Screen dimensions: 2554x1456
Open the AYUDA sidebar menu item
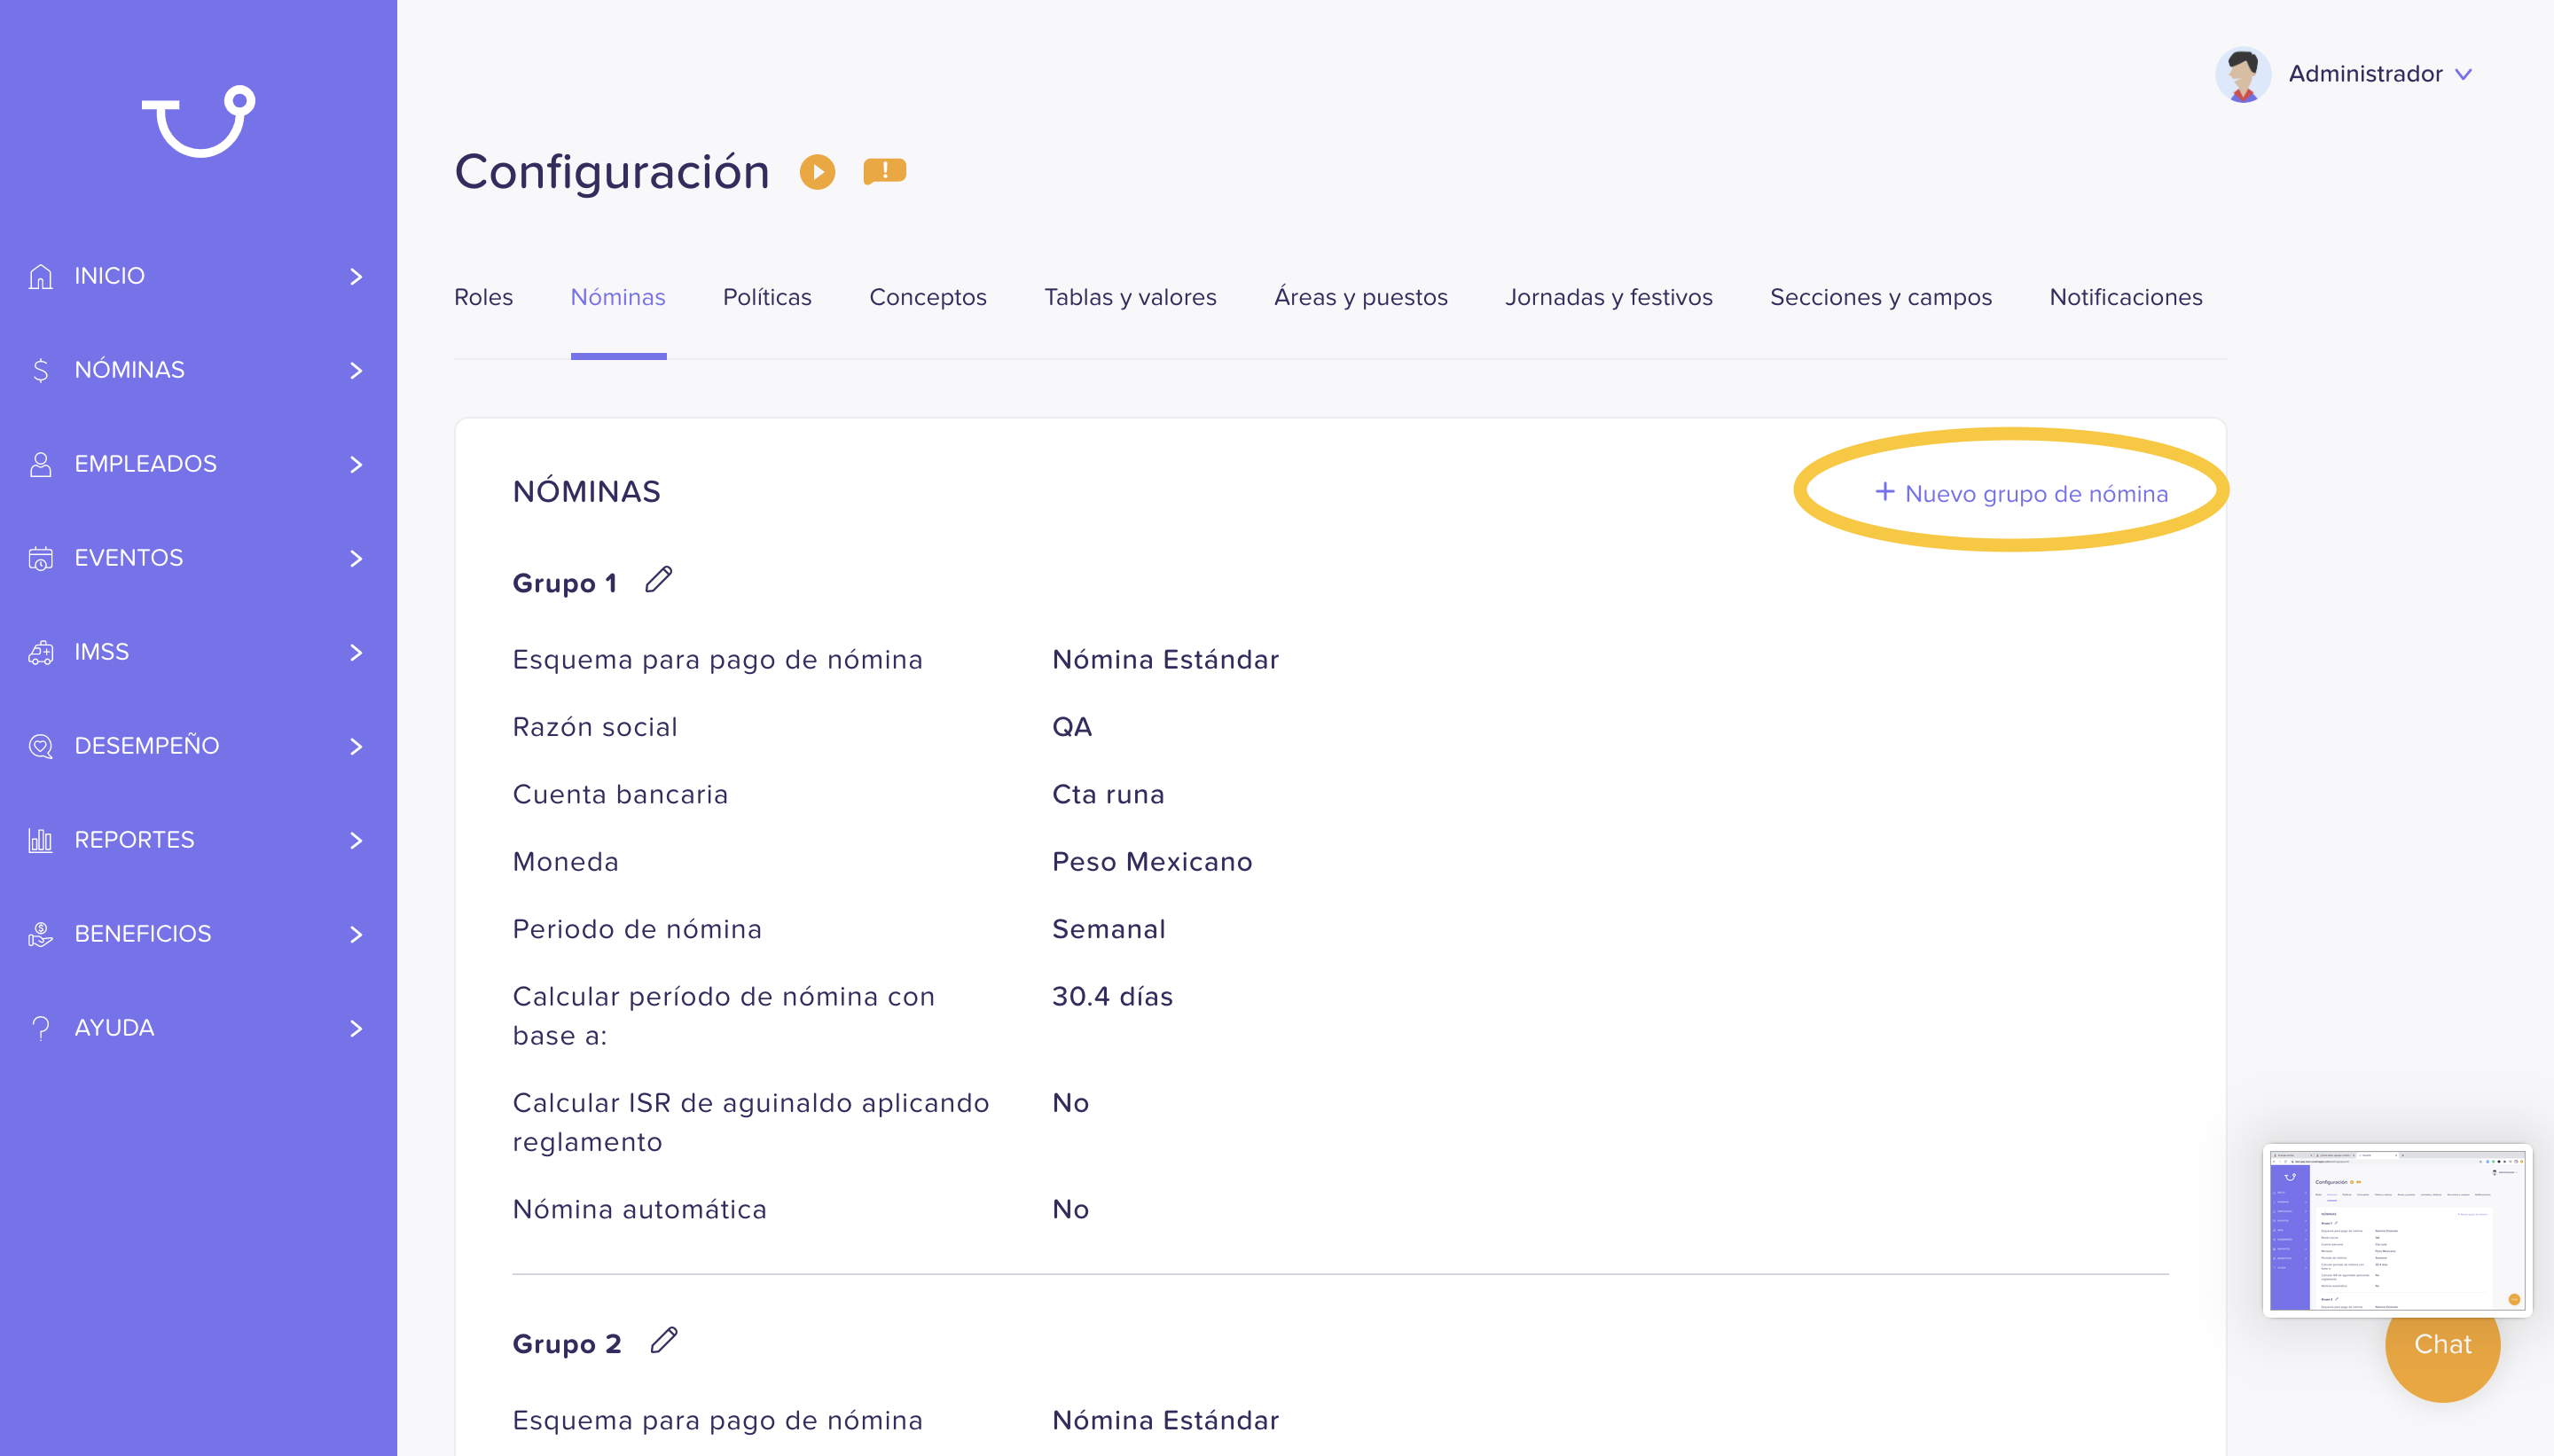pos(198,1028)
